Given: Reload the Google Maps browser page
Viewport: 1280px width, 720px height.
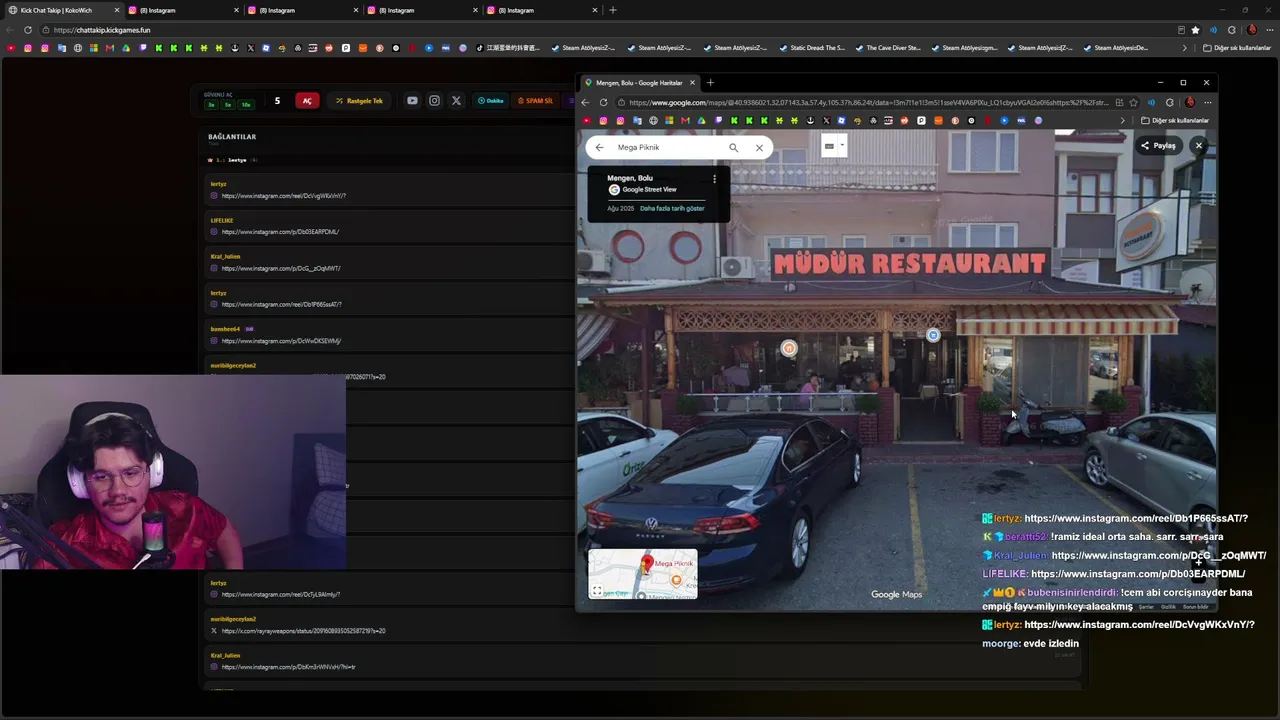Looking at the screenshot, I should 603,102.
